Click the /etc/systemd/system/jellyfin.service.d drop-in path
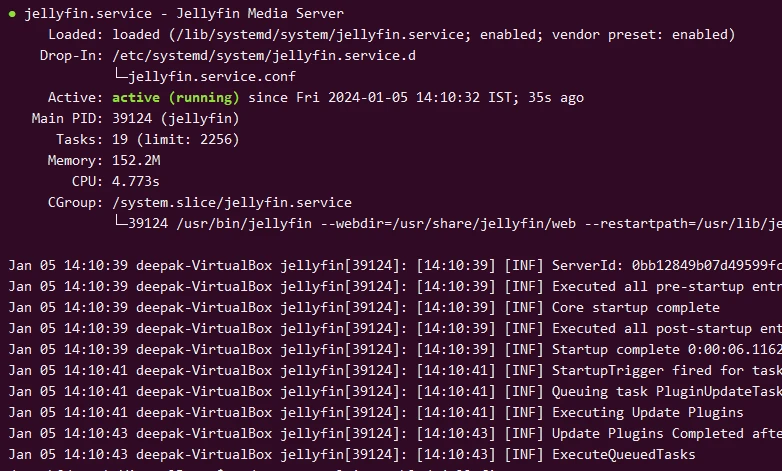Image resolution: width=782 pixels, height=471 pixels. pyautogui.click(x=264, y=56)
